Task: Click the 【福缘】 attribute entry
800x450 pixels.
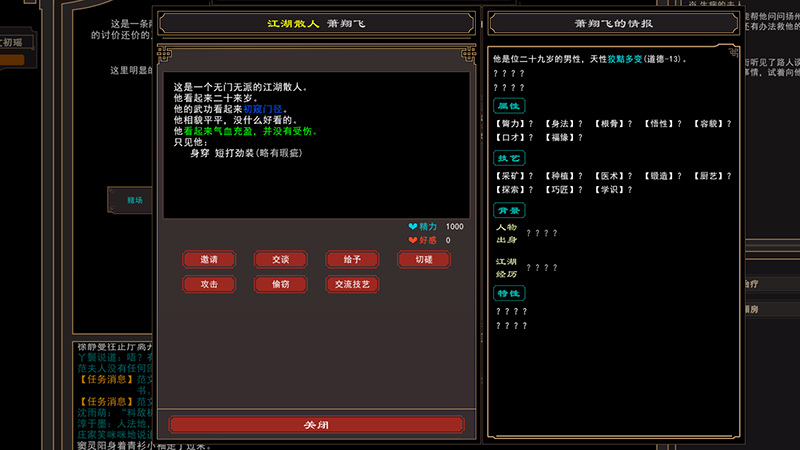Action: pos(563,137)
